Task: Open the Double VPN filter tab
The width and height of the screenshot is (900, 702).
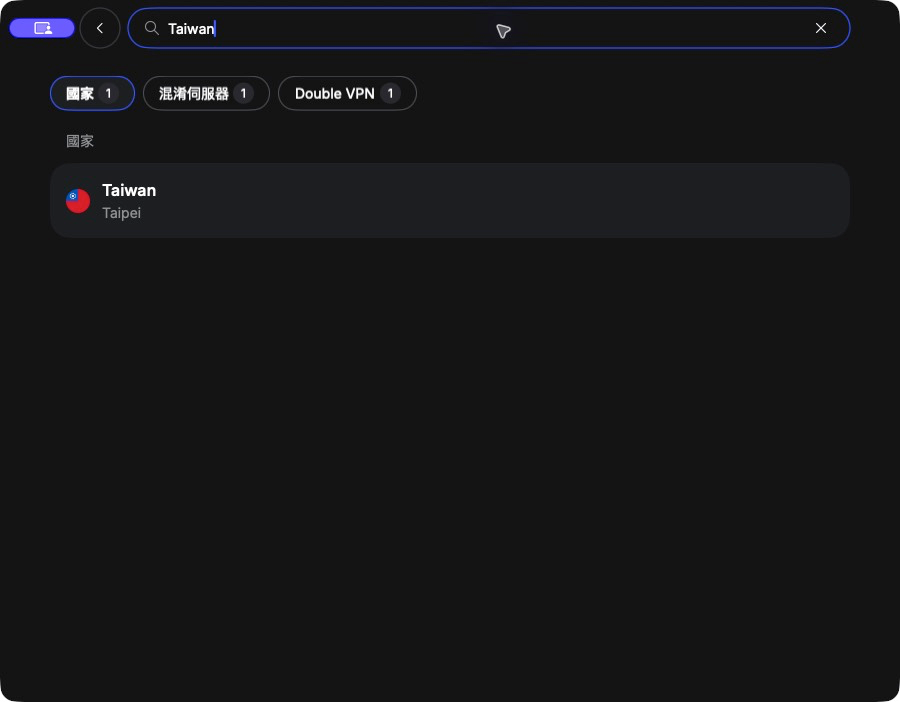Action: click(347, 93)
